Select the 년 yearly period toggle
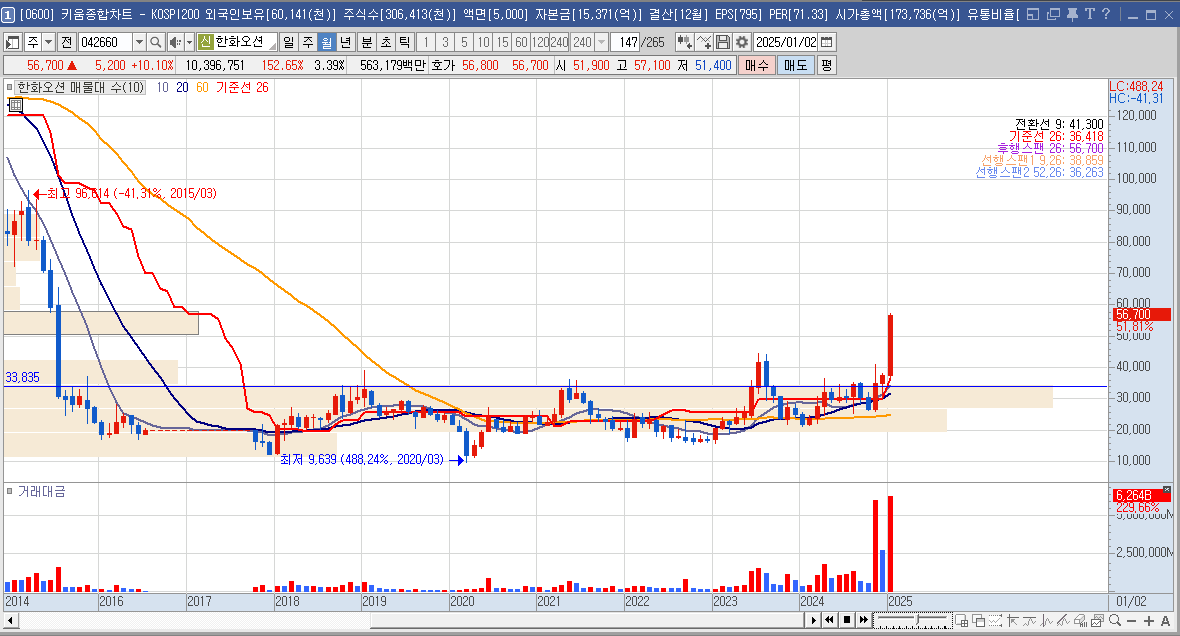Screen dimensions: 1180x636 [x=345, y=42]
